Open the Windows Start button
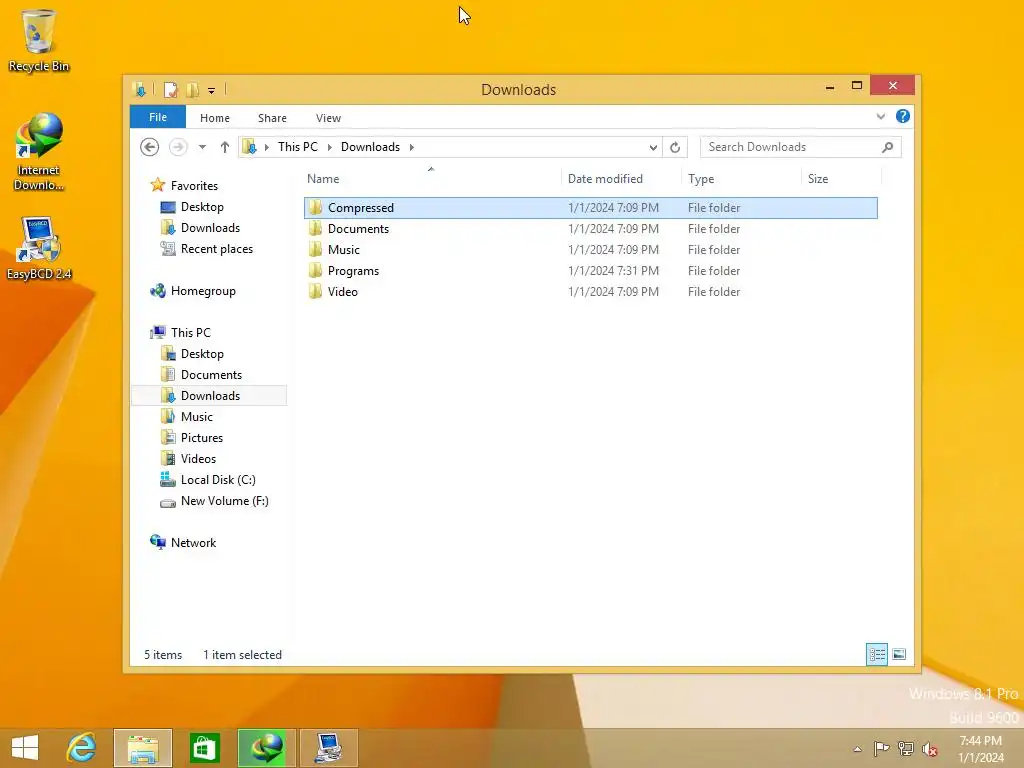Viewport: 1024px width, 768px height. [x=25, y=748]
